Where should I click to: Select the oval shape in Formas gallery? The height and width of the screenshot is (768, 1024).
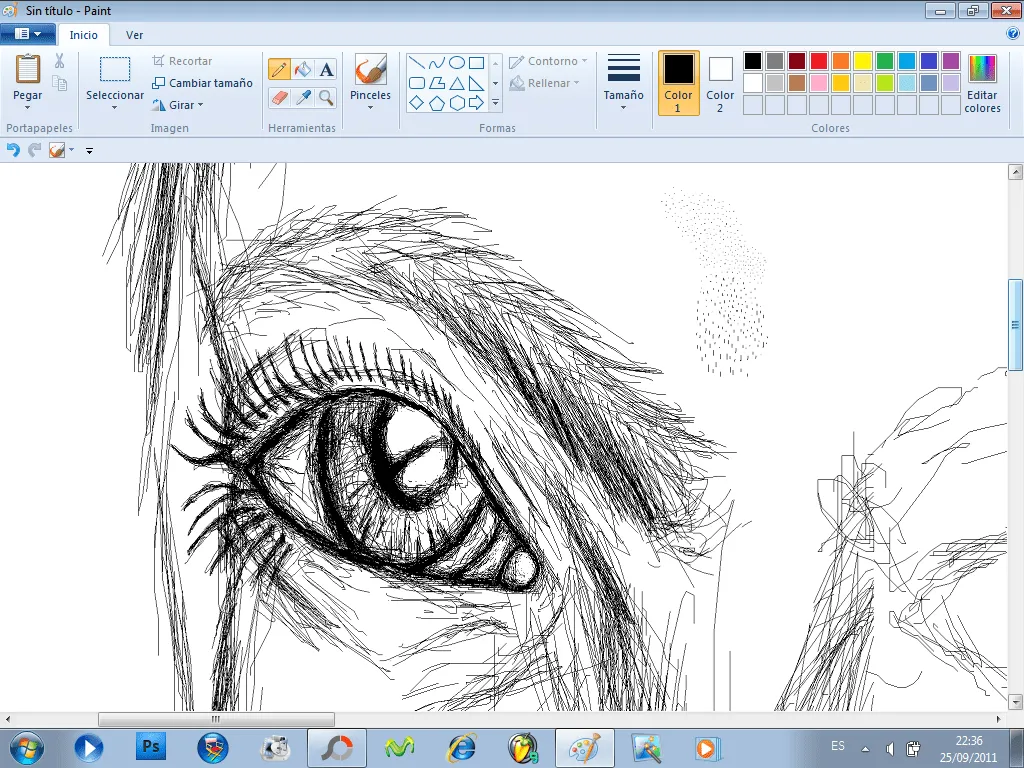(x=458, y=62)
